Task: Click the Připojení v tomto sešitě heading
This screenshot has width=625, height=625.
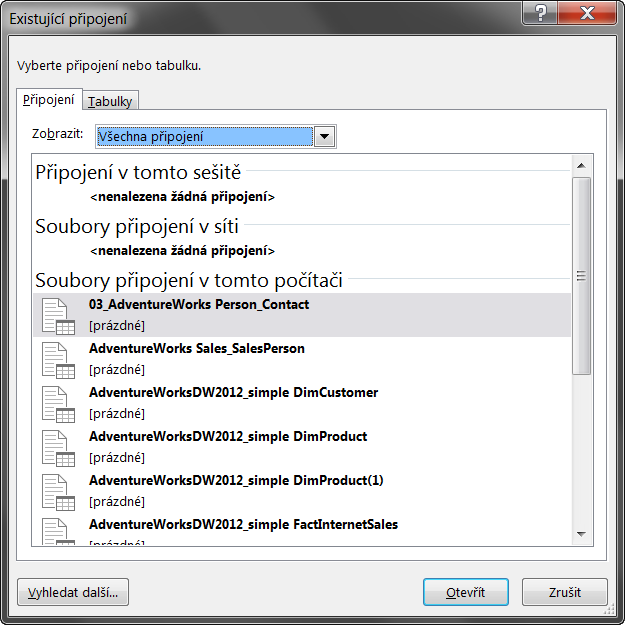Action: 138,173
